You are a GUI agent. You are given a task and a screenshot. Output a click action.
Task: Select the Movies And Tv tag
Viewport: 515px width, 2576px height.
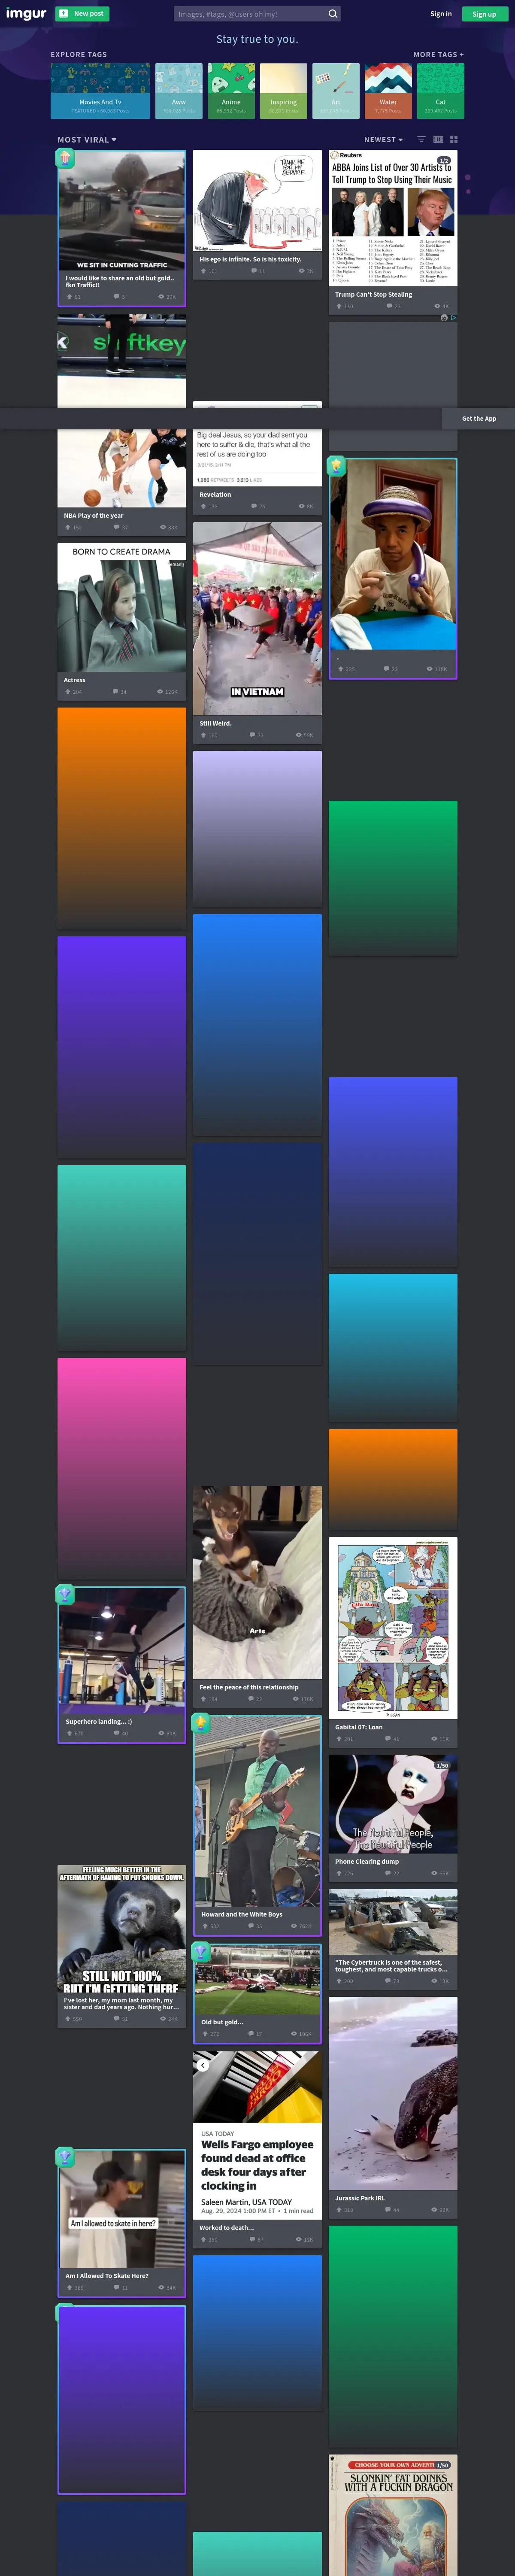pyautogui.click(x=100, y=91)
